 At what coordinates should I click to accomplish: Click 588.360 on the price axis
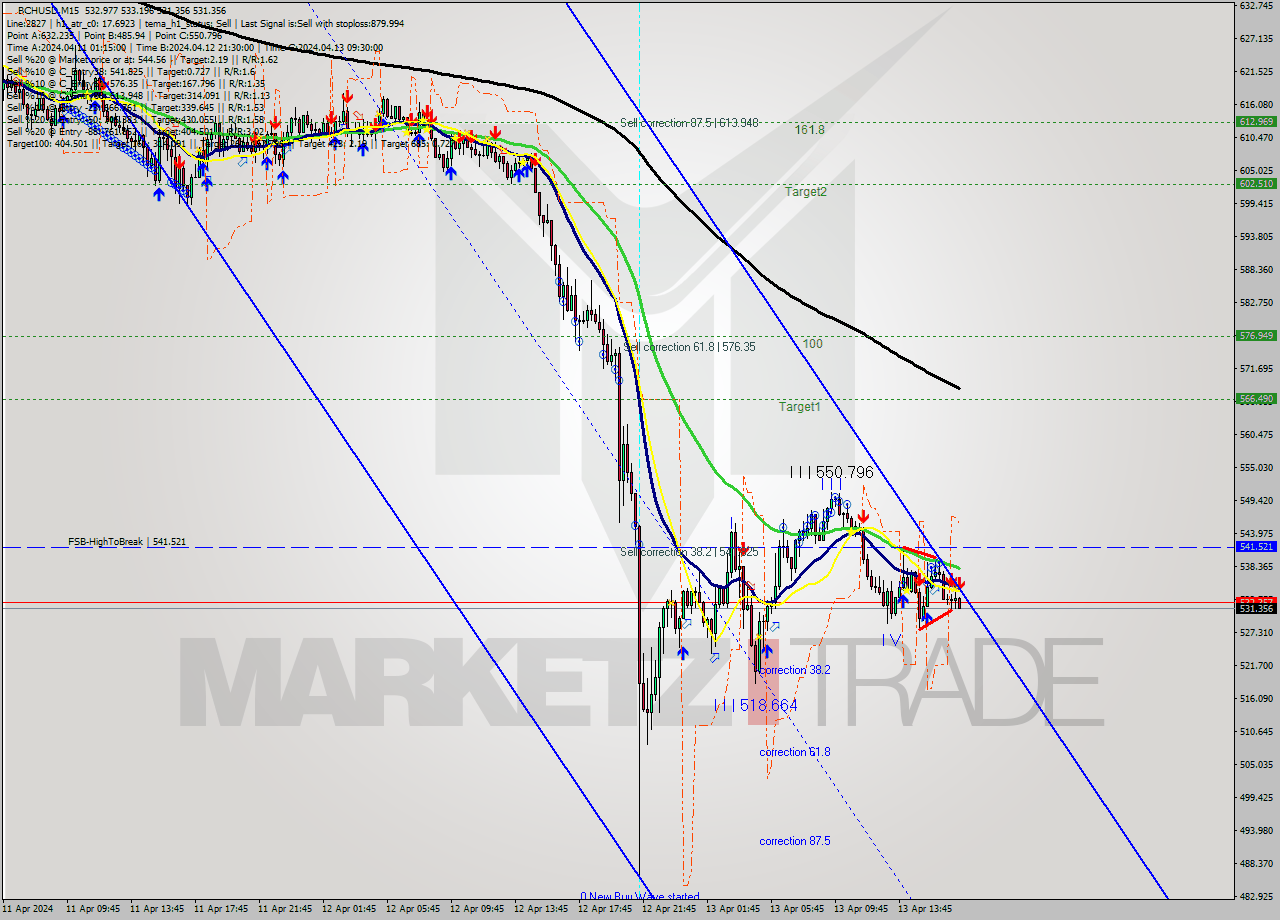tap(1256, 270)
